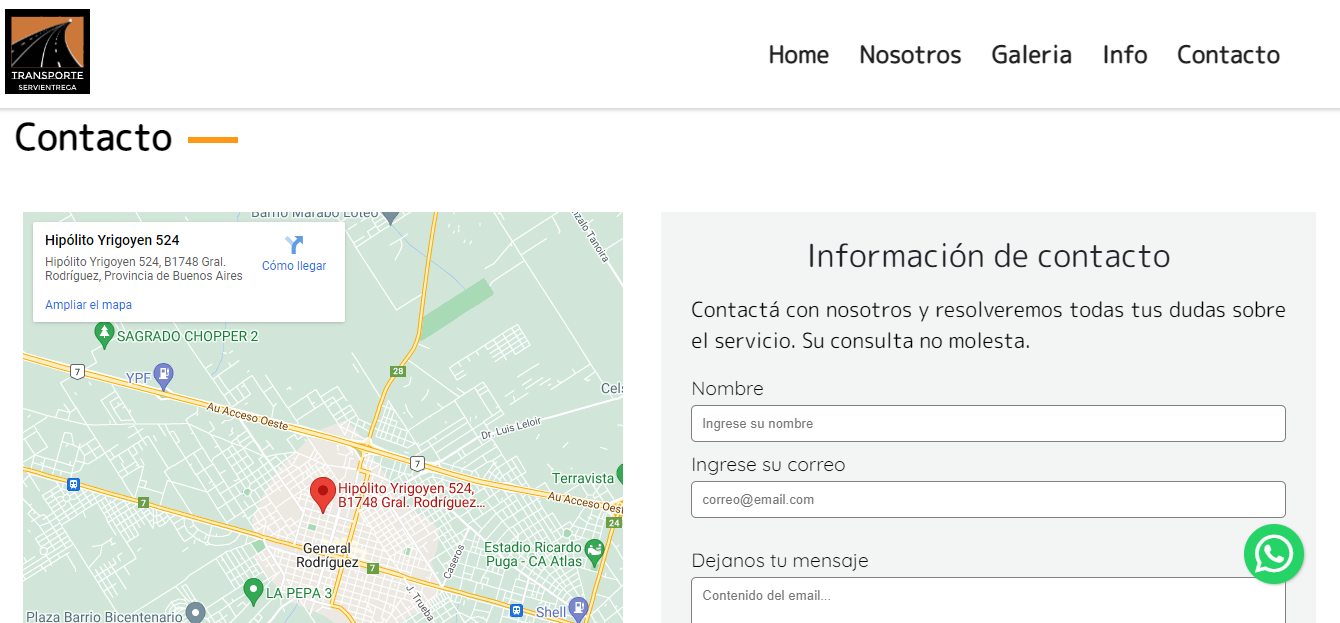Click the train station icon on west side of map
The height and width of the screenshot is (623, 1340).
click(72, 485)
